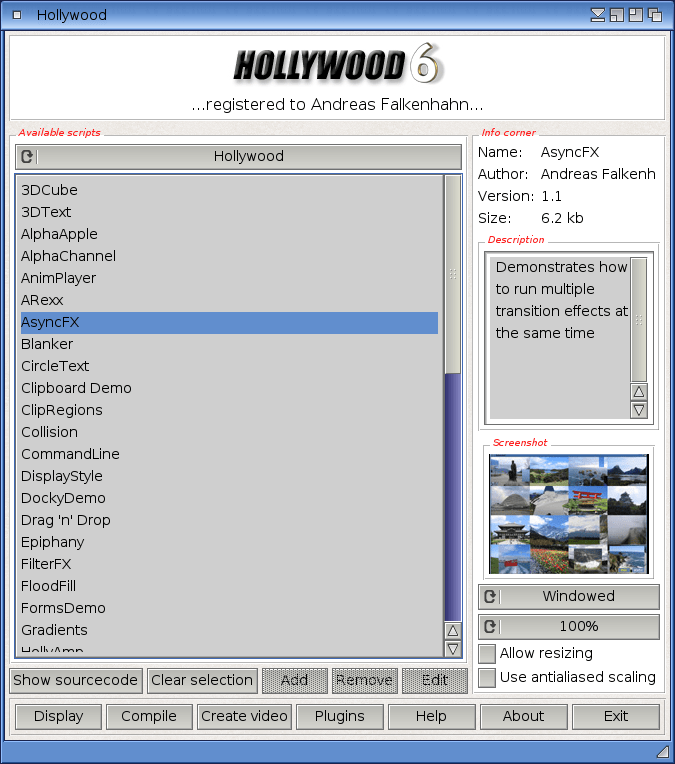Open the Plugins dialog
The image size is (675, 764).
(x=340, y=716)
